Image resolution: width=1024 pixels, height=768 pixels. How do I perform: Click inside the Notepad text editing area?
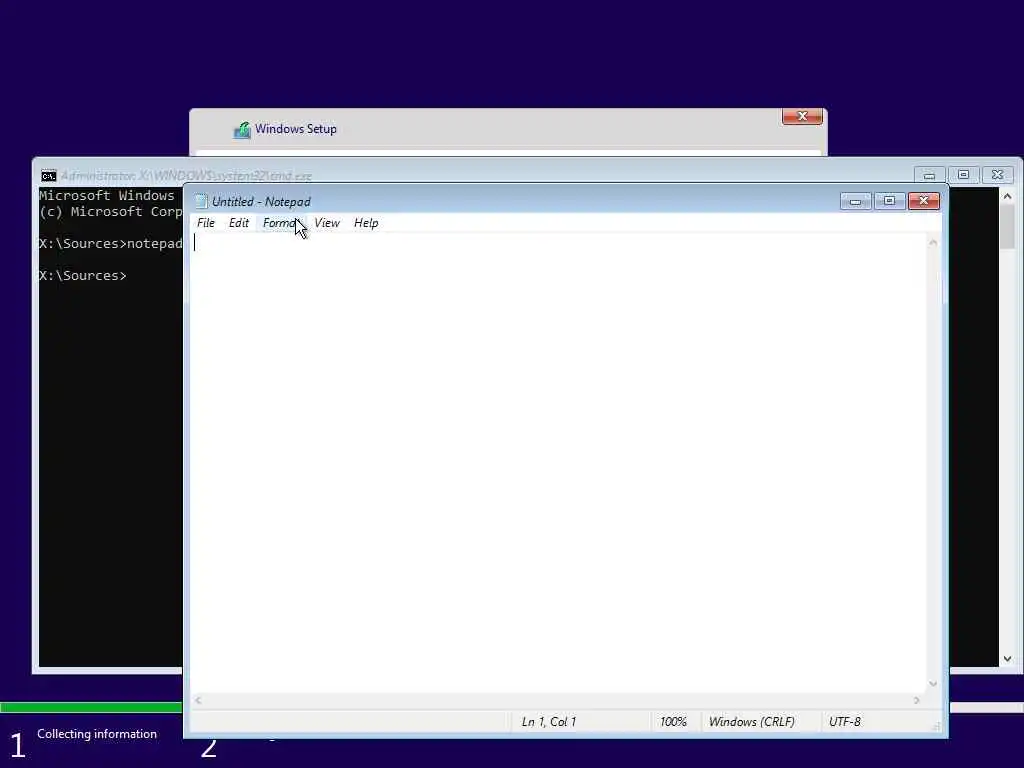coord(558,464)
